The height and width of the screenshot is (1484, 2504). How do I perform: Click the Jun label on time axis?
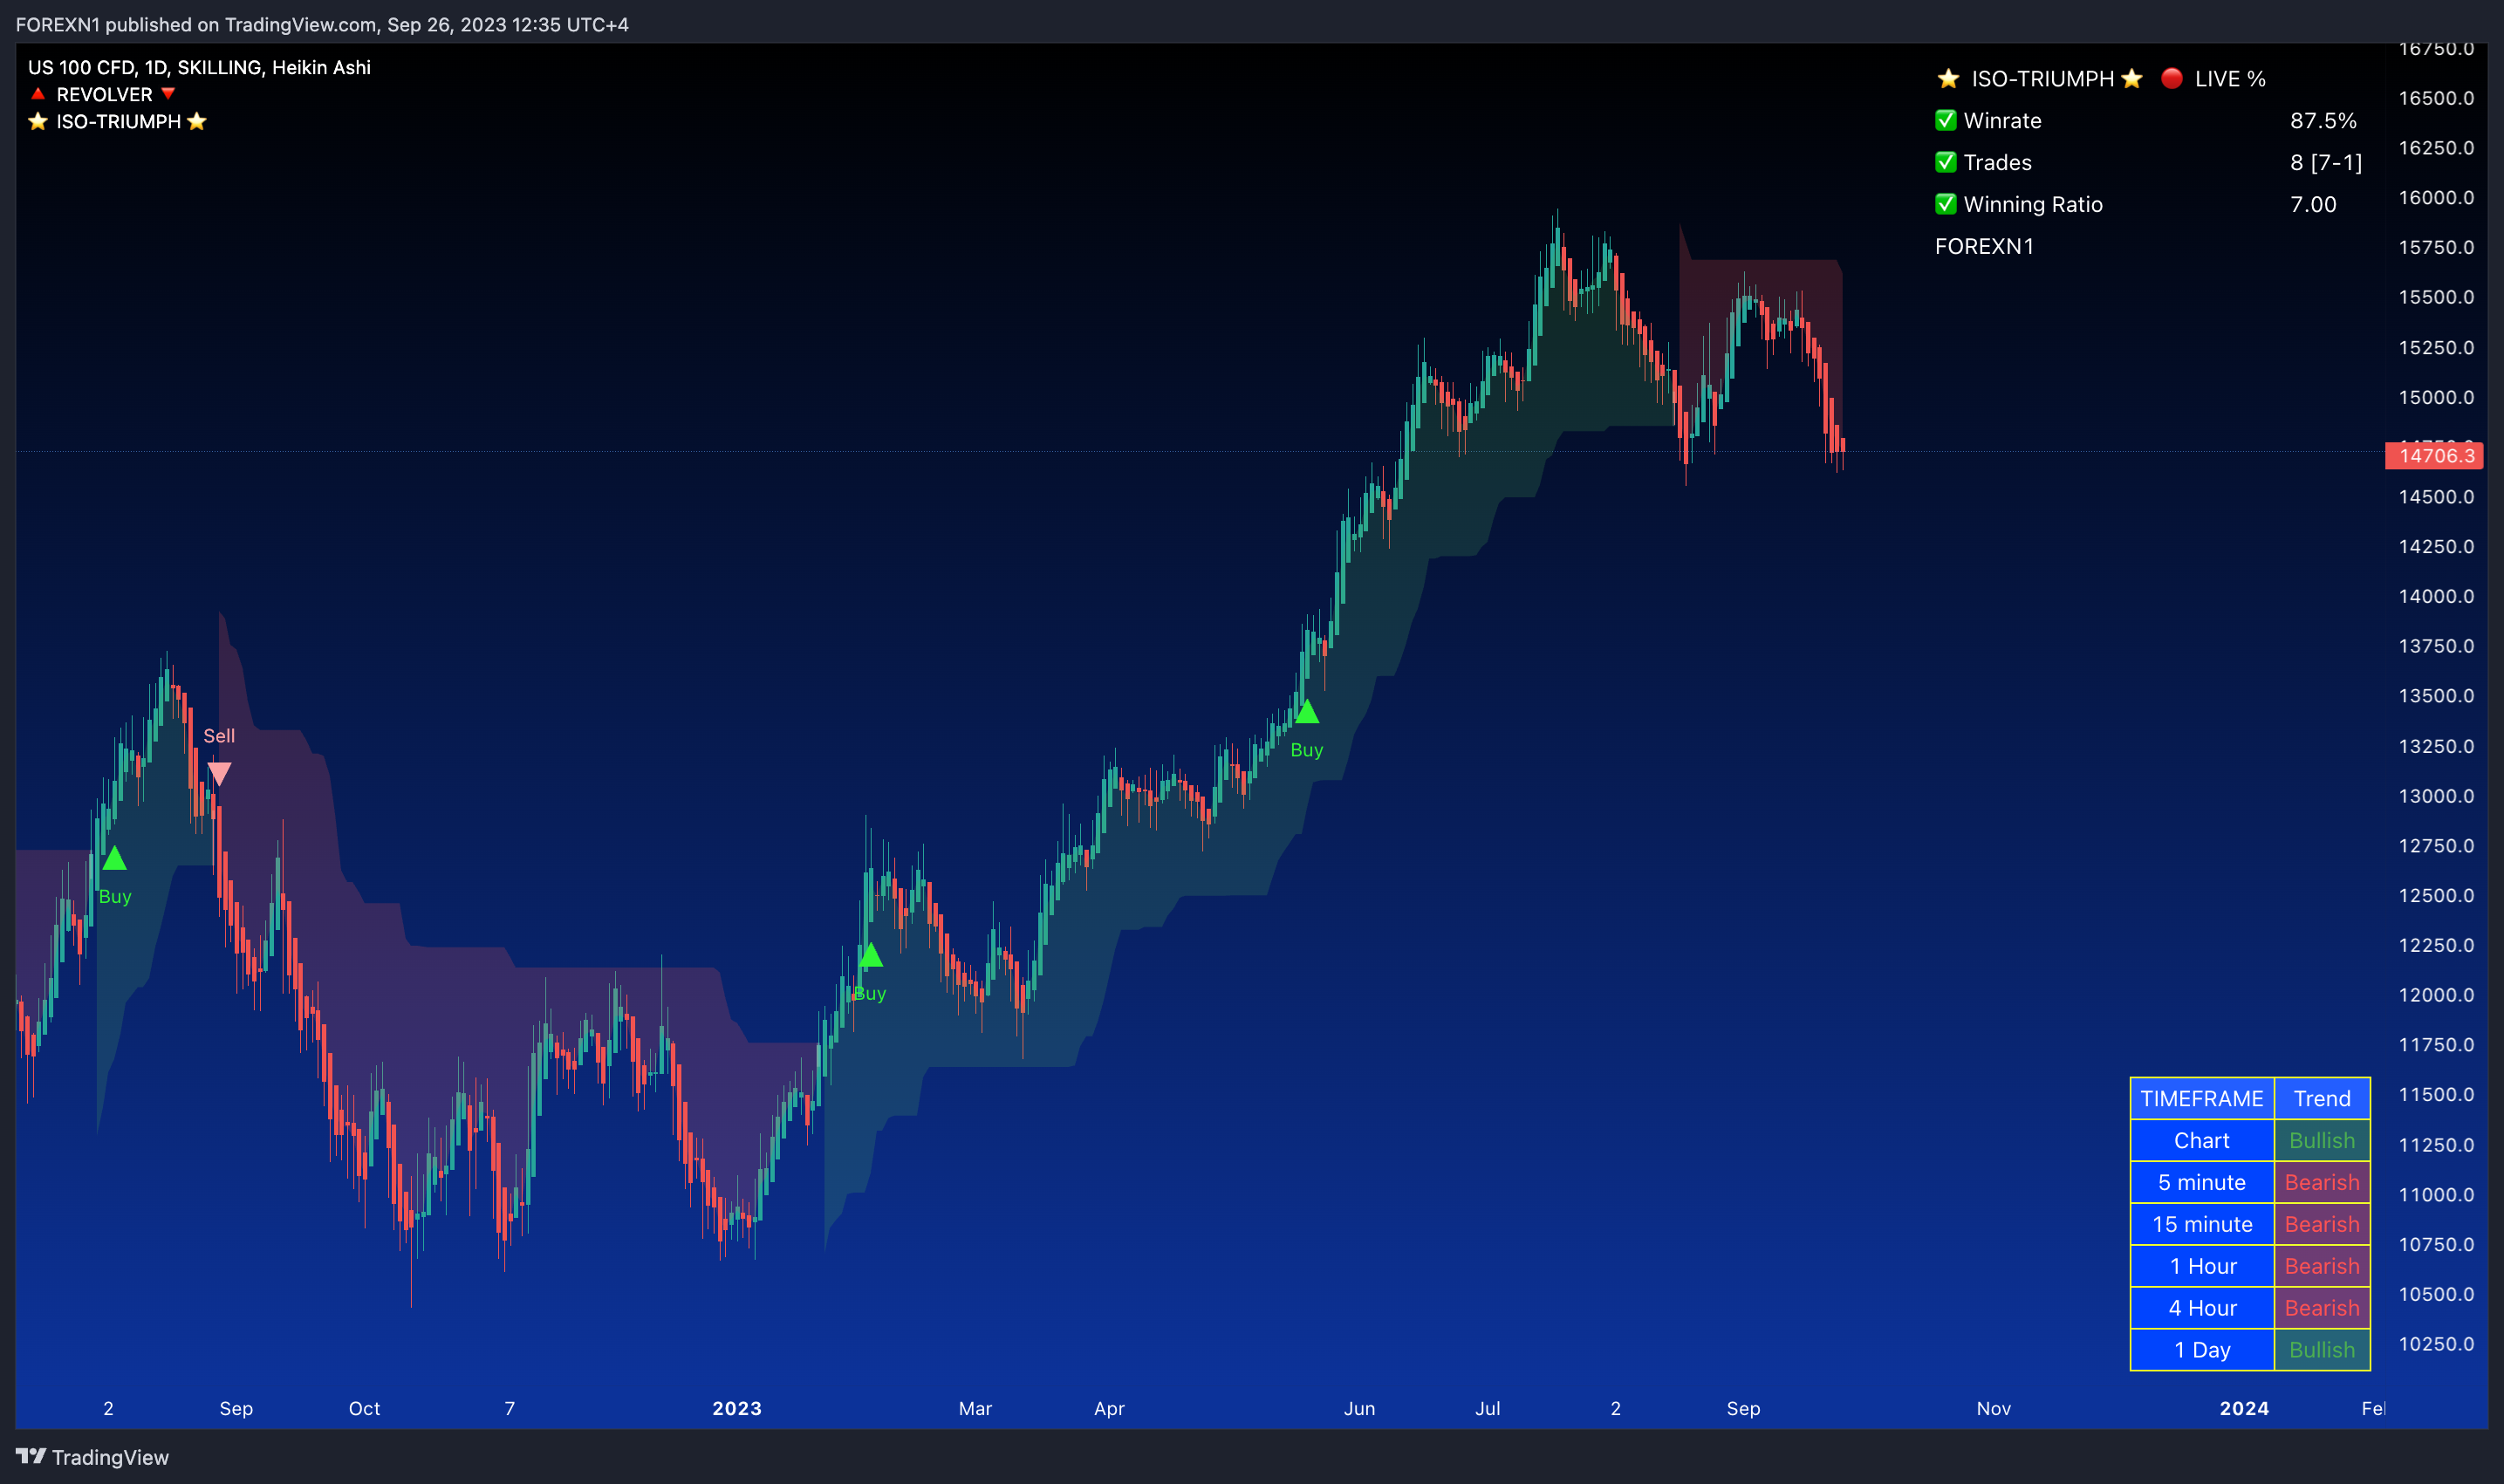coord(1359,1408)
